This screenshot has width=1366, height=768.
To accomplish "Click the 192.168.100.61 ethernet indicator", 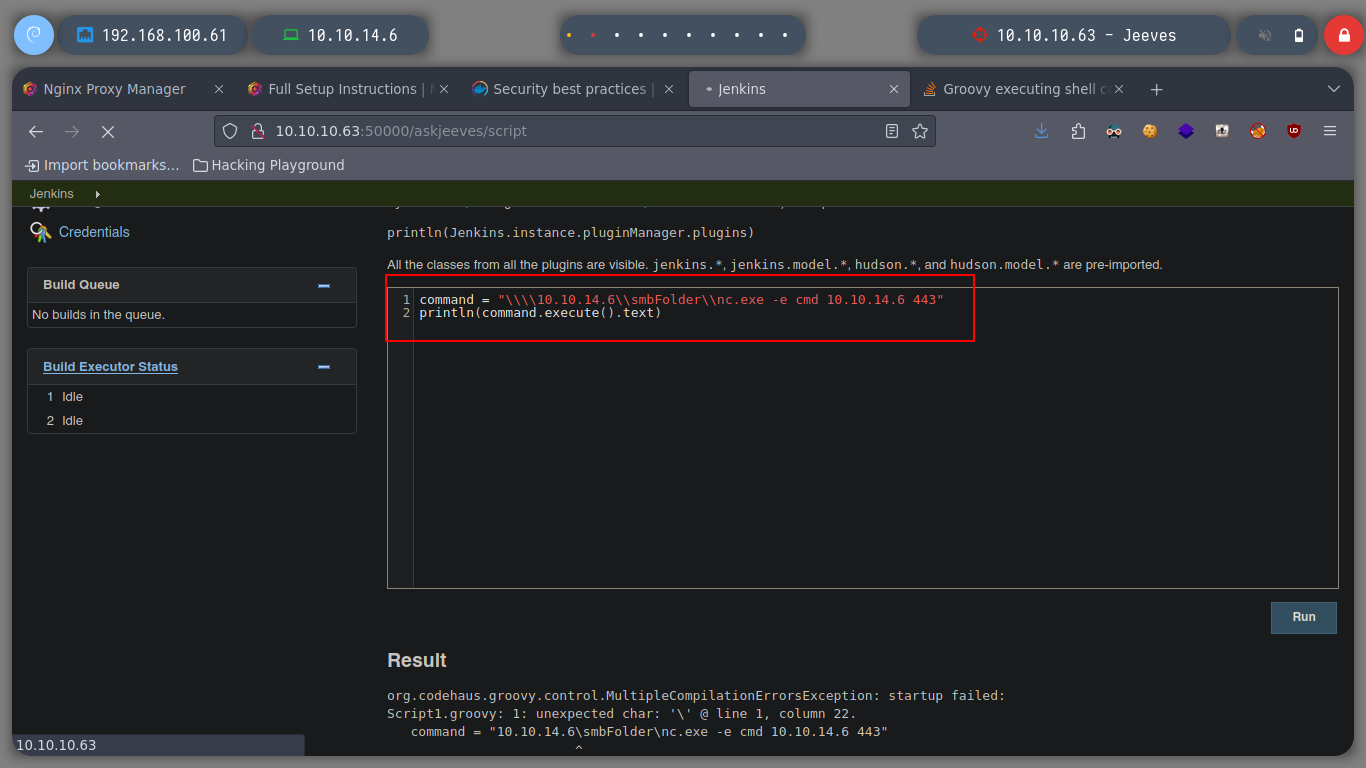I will coord(152,35).
